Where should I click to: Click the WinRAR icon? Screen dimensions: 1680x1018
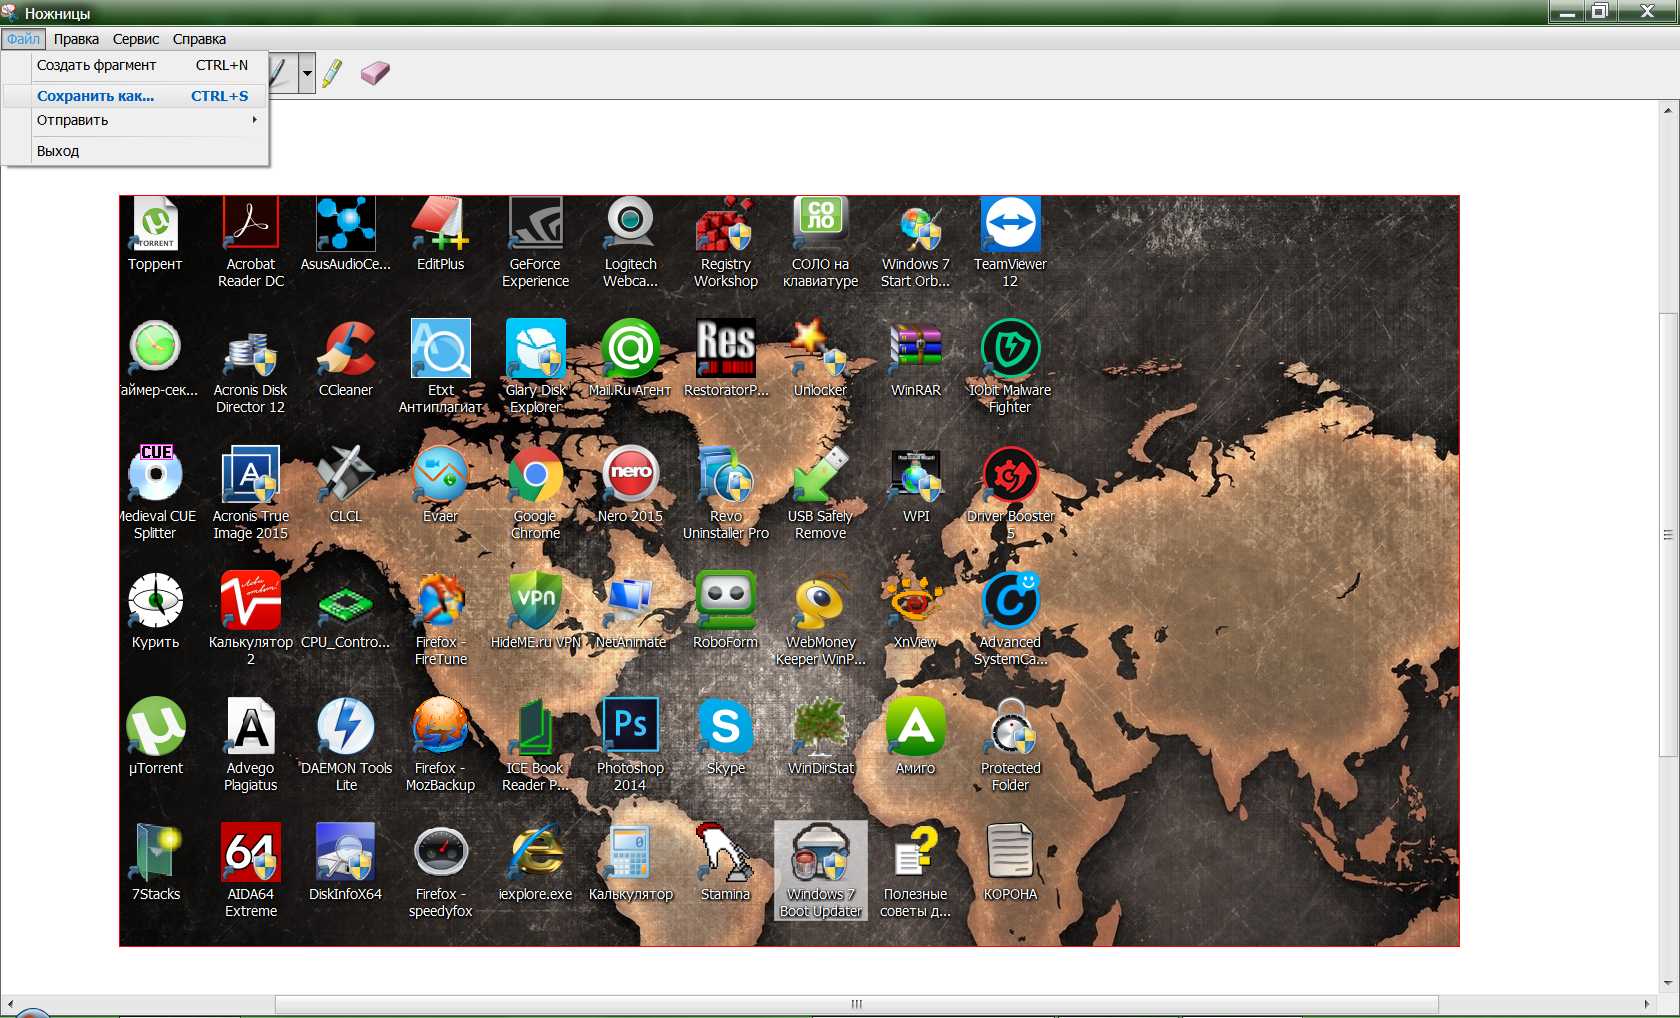coord(915,350)
